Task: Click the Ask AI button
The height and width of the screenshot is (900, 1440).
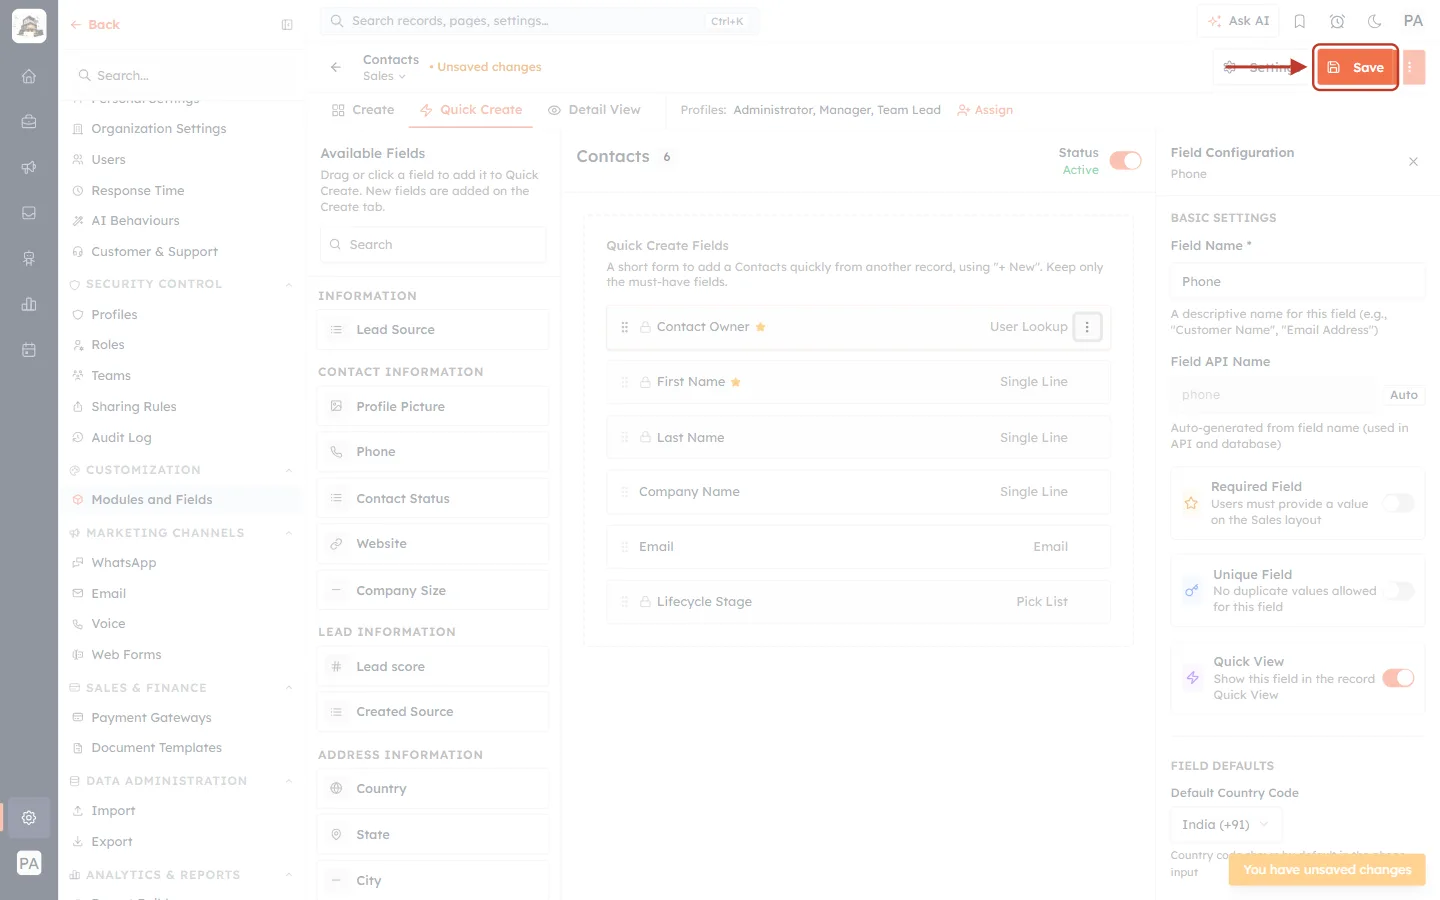Action: pyautogui.click(x=1238, y=21)
